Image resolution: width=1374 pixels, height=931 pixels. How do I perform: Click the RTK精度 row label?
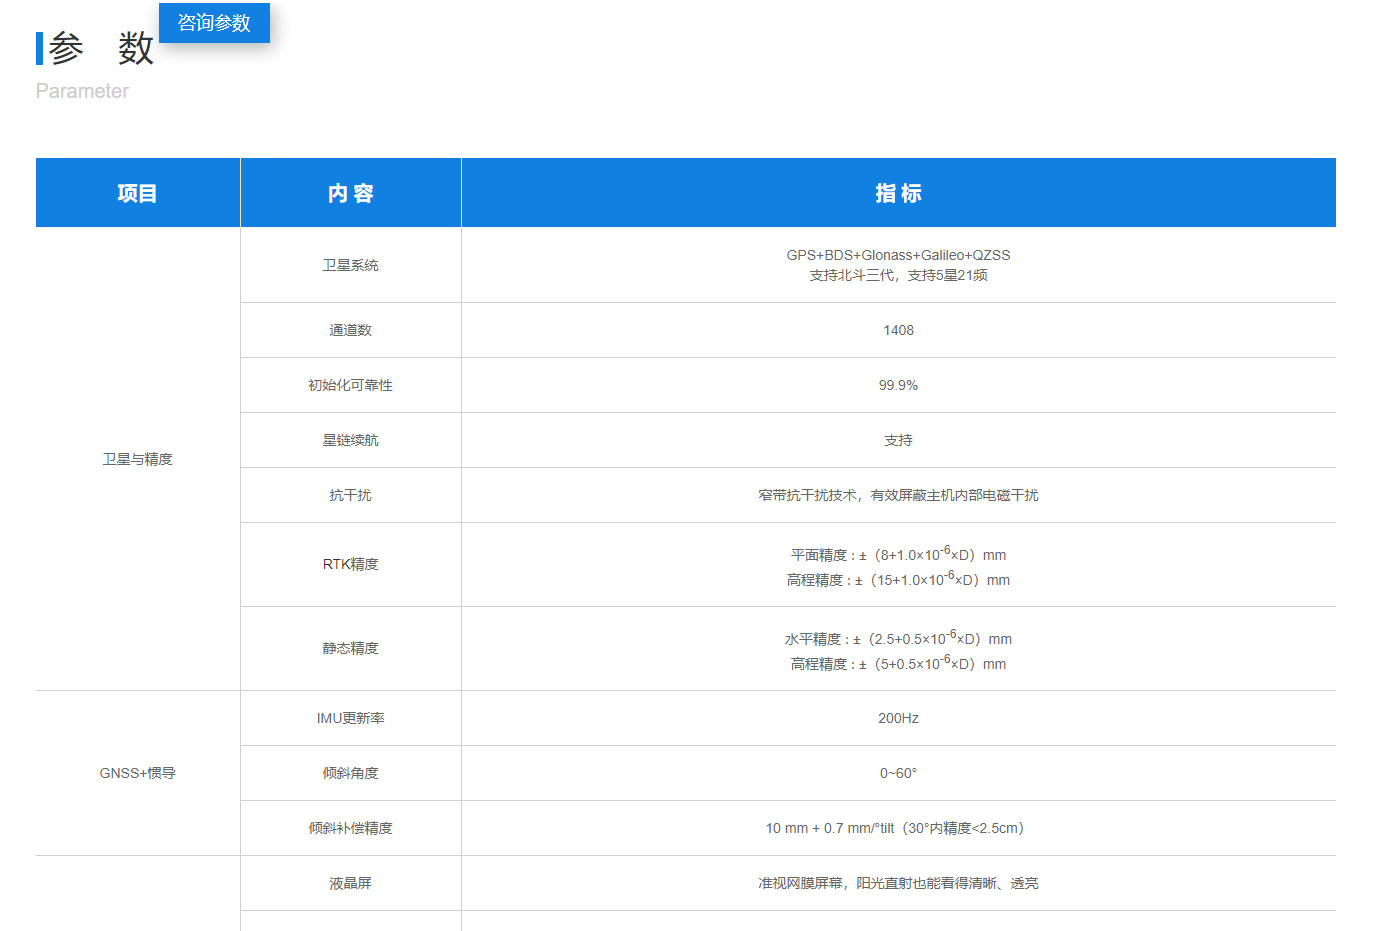tap(350, 564)
